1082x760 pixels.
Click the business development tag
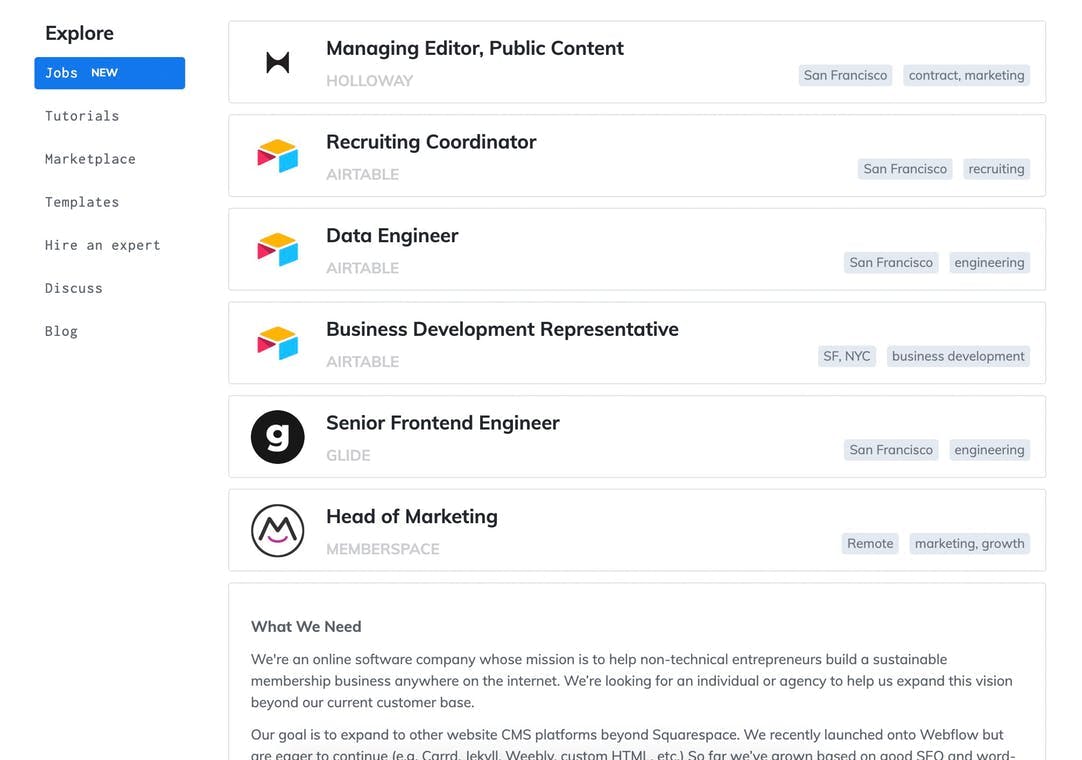coord(958,356)
